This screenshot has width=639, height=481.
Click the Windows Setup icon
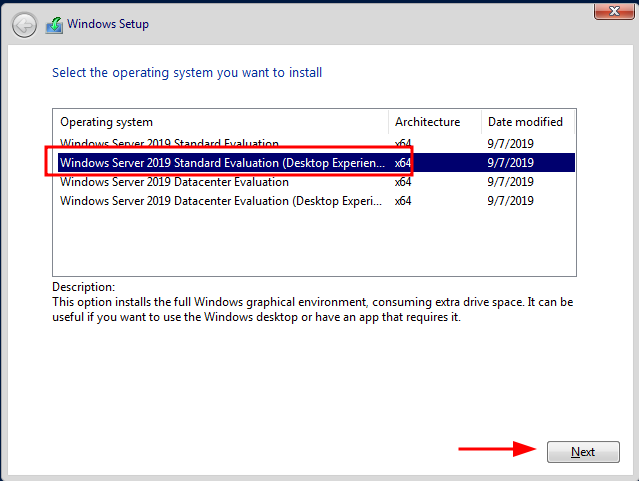54,25
